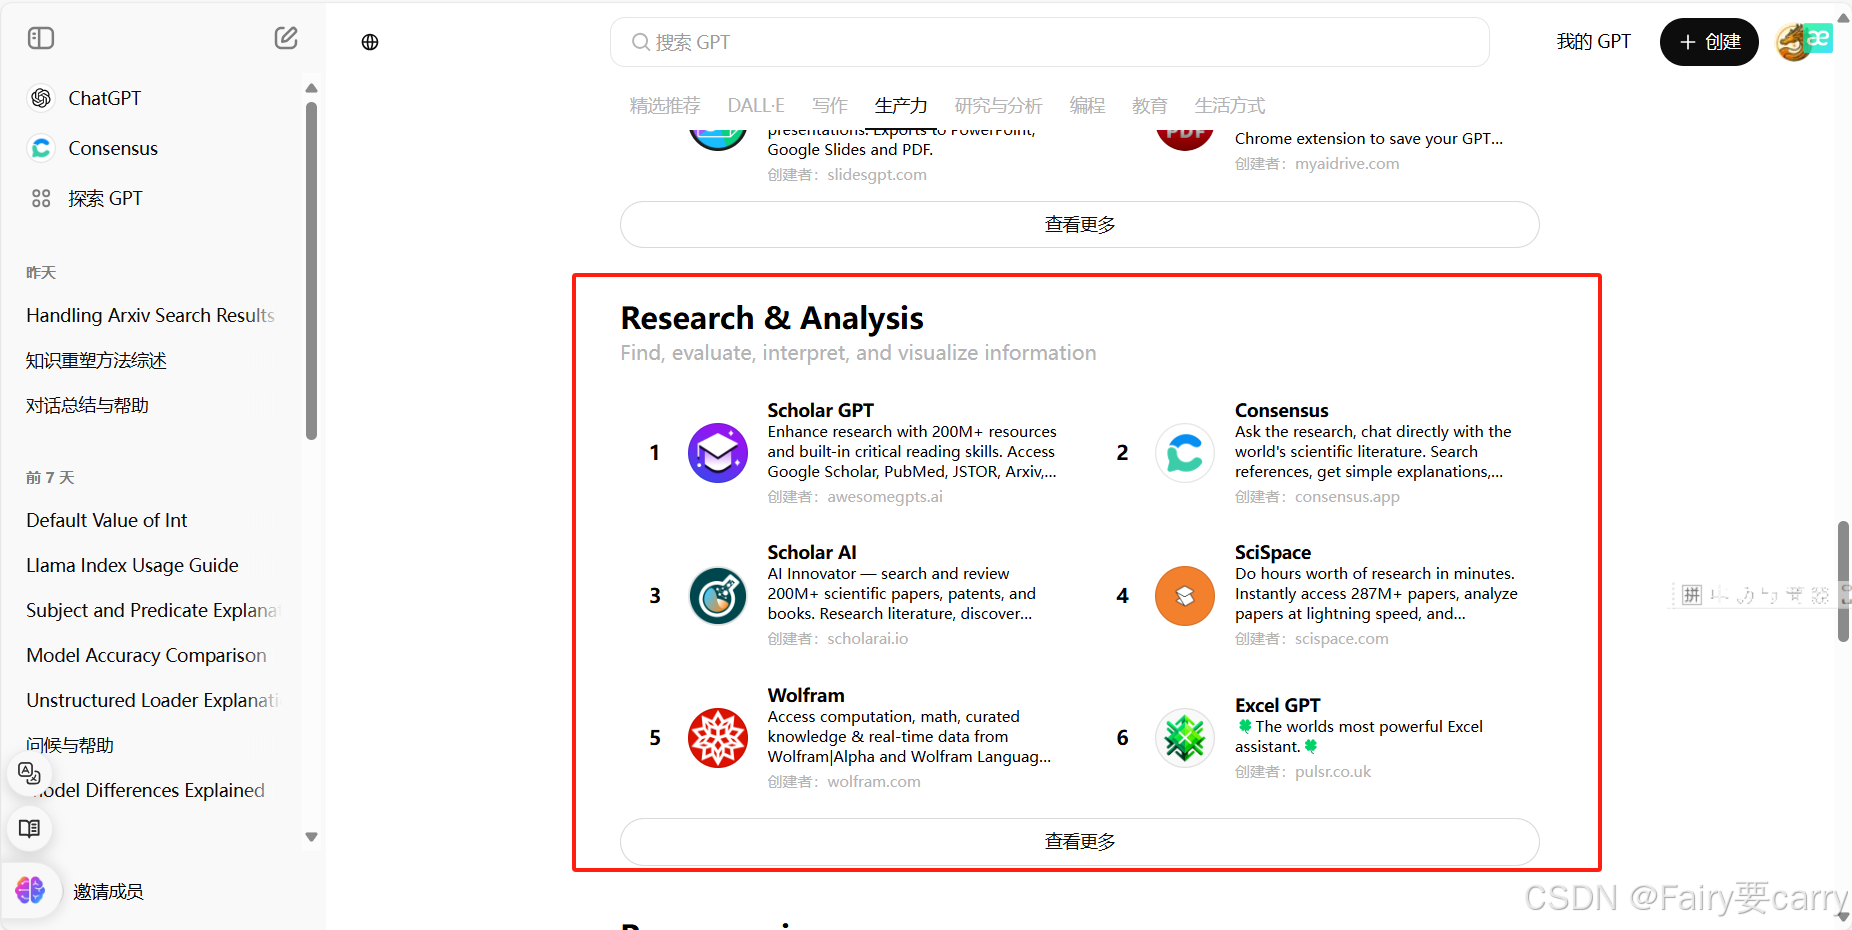Viewport: 1852px width, 930px height.
Task: Open the Wolfram title
Action: coord(805,695)
